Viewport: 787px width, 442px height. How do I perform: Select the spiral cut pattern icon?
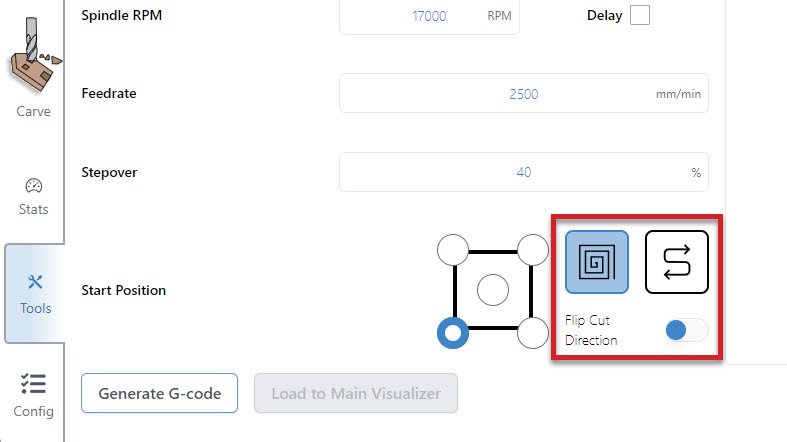pyautogui.click(x=597, y=262)
